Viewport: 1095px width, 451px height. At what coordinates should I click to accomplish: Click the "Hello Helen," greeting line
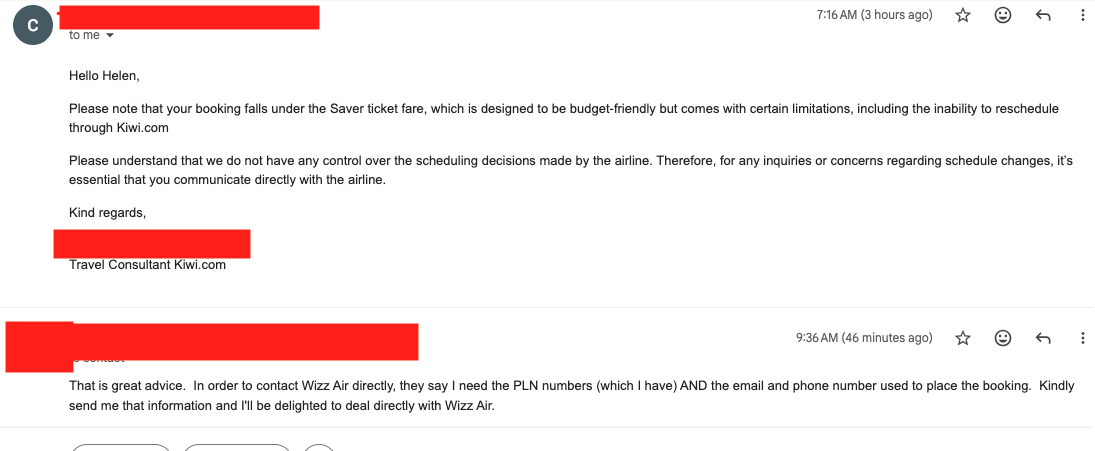(x=104, y=75)
